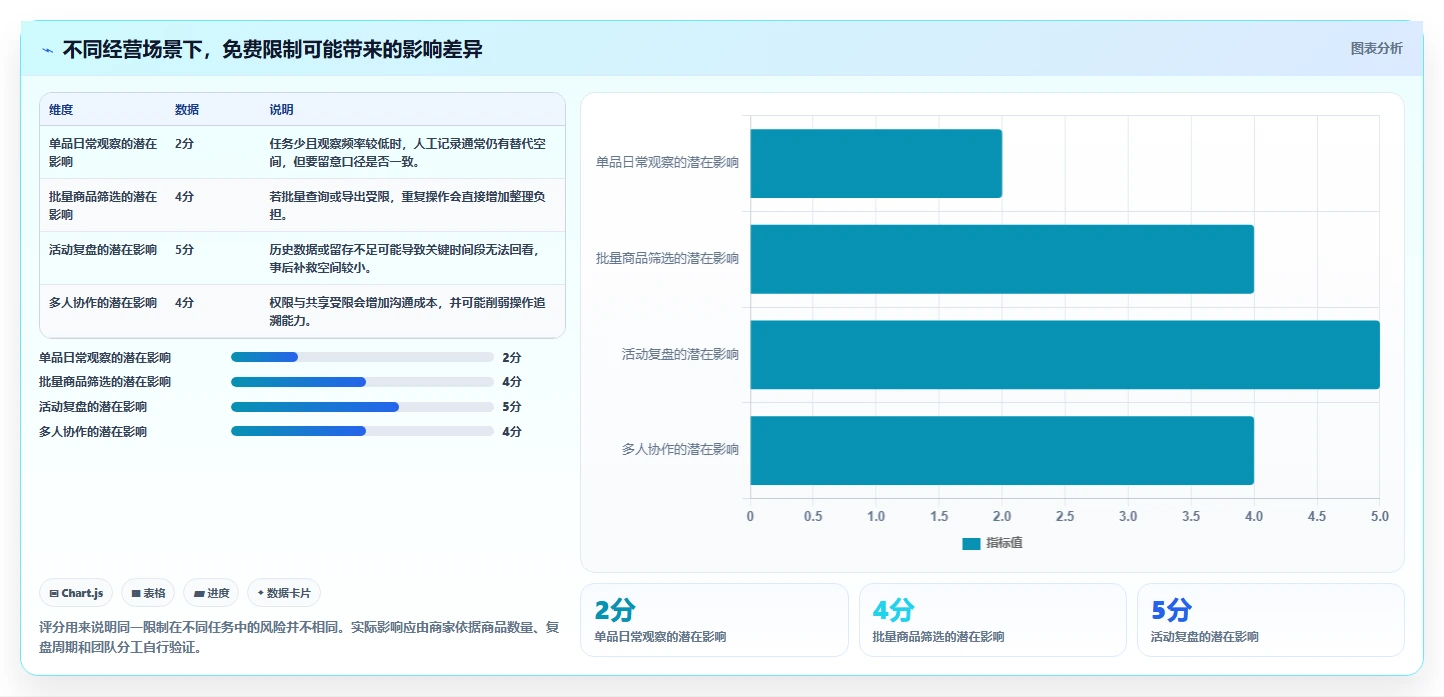Click progress bar for 批量商品筛选的潜在影响
The image size is (1444, 697).
tap(362, 382)
